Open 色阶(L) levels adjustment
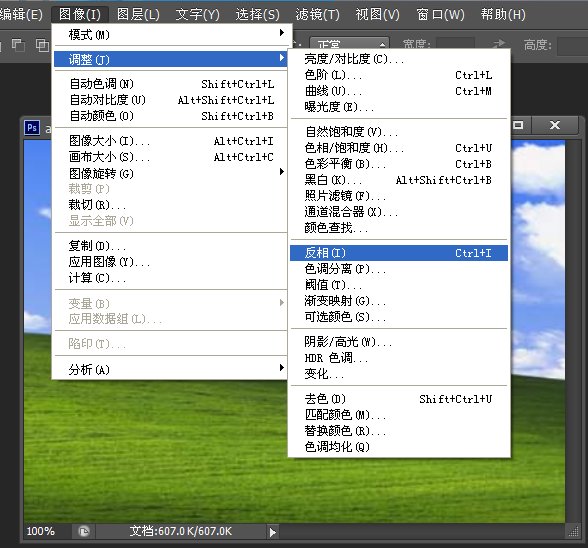This screenshot has height=548, width=588. 399,75
